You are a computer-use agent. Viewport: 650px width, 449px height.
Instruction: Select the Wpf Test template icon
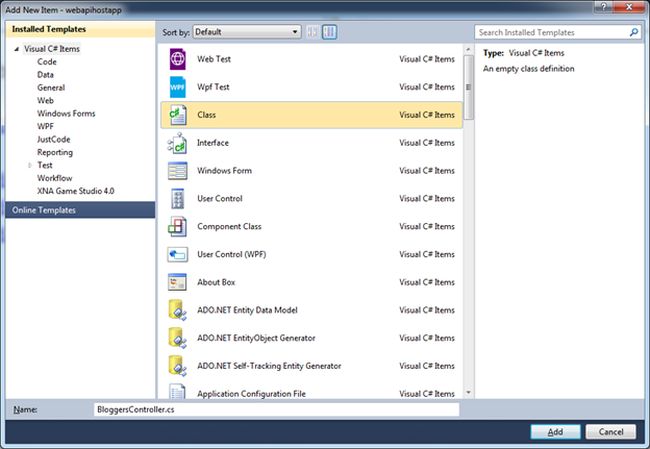click(178, 87)
